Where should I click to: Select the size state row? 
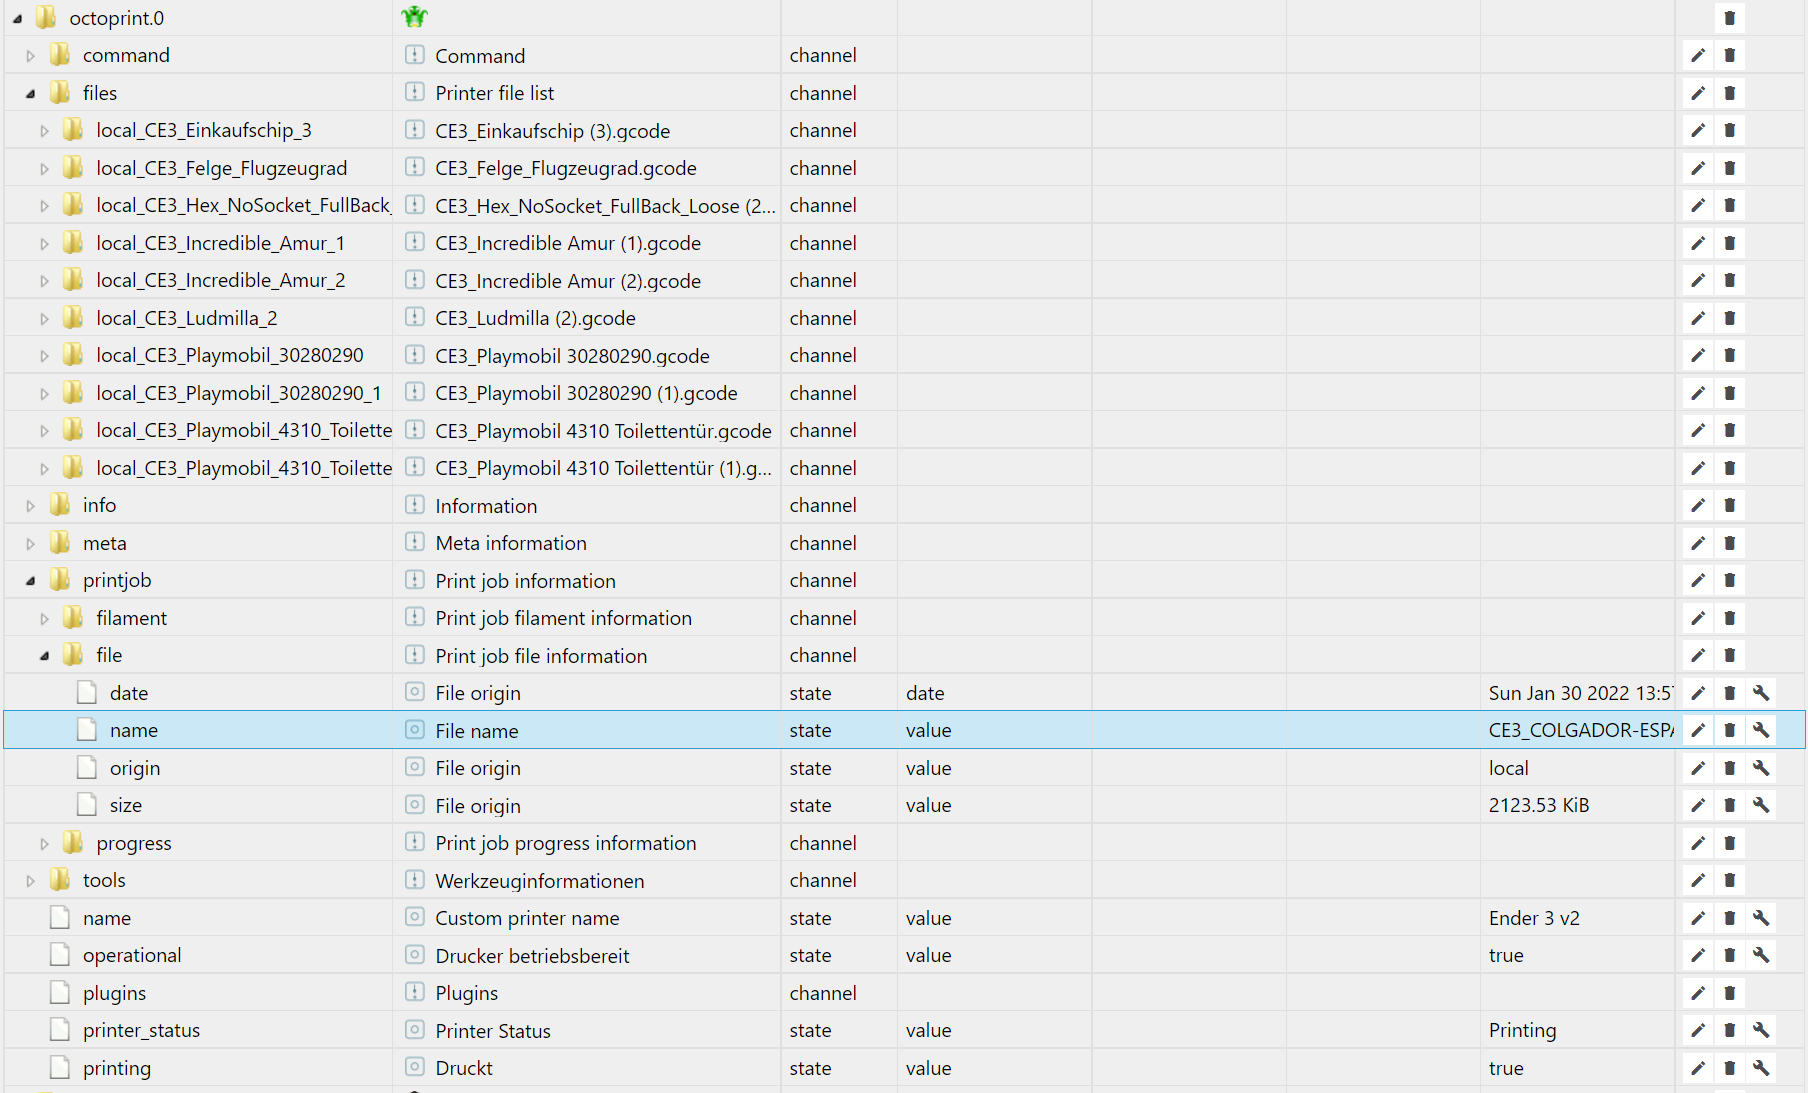(904, 805)
